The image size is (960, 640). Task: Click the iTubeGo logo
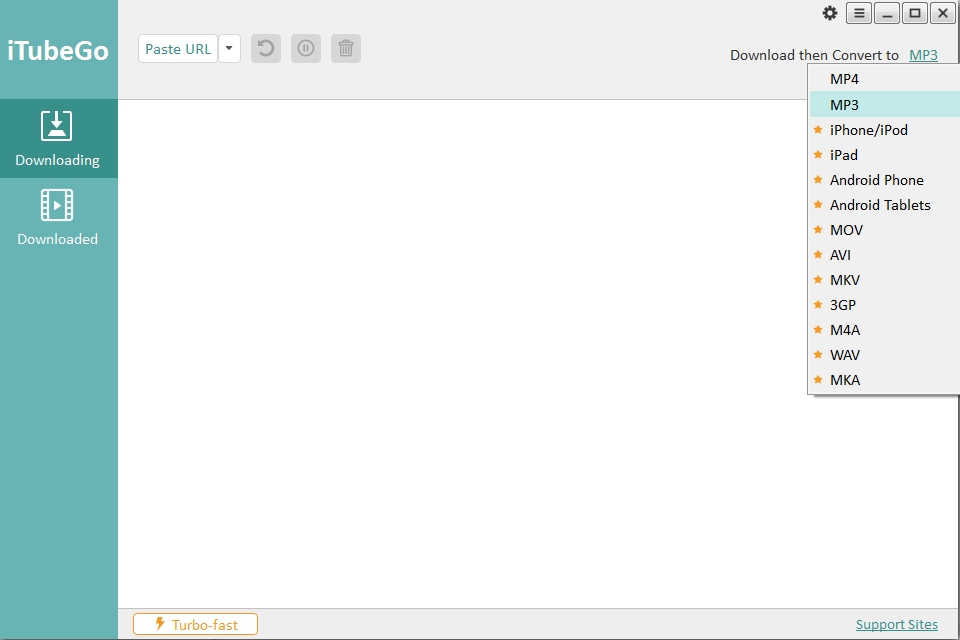pos(58,50)
